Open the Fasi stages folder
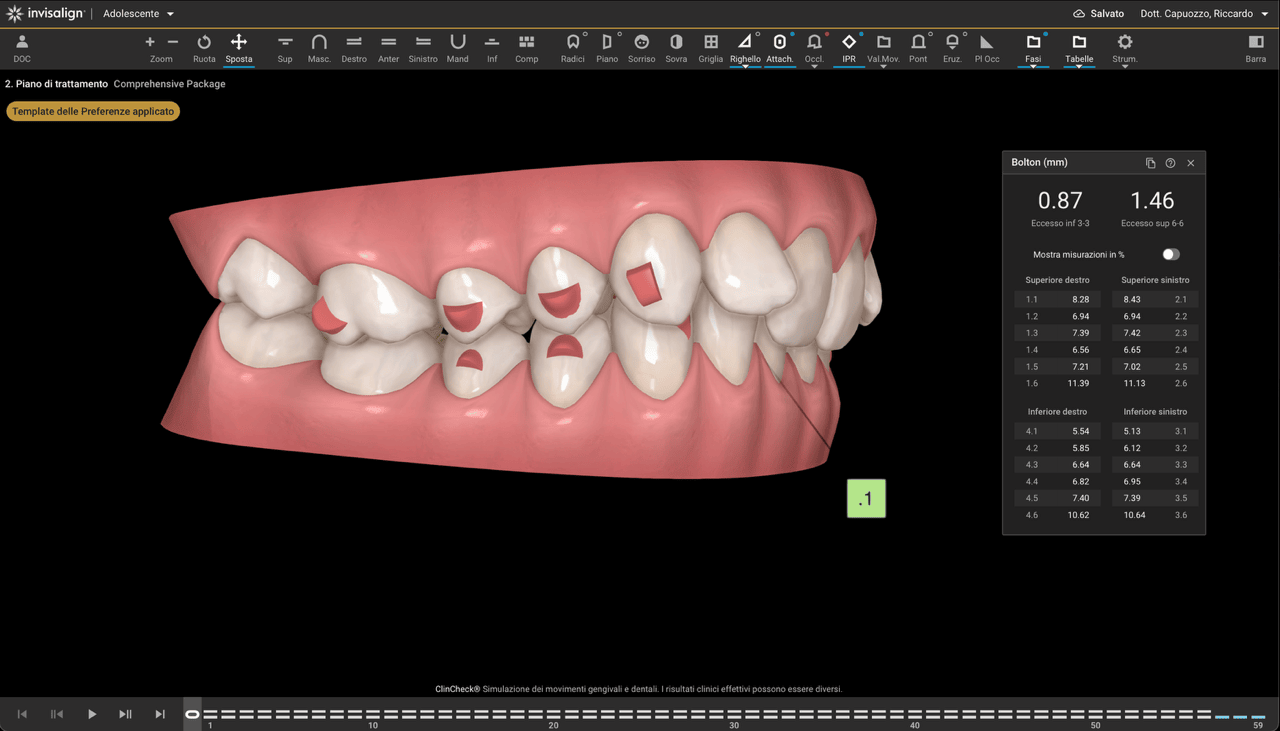The height and width of the screenshot is (731, 1280). point(1033,48)
